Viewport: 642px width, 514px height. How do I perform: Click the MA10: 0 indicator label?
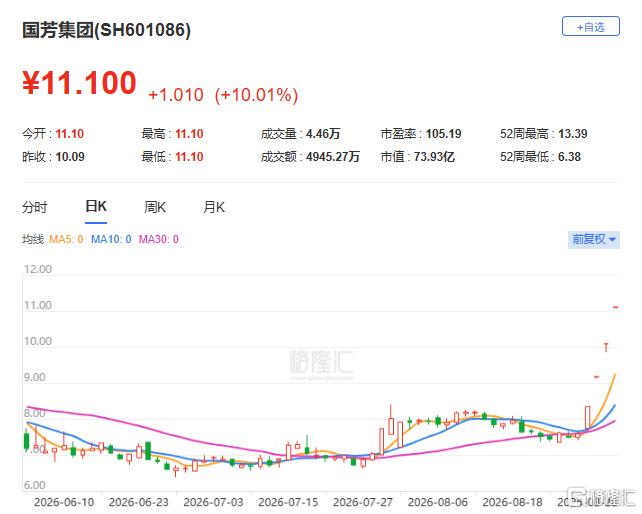click(x=111, y=239)
